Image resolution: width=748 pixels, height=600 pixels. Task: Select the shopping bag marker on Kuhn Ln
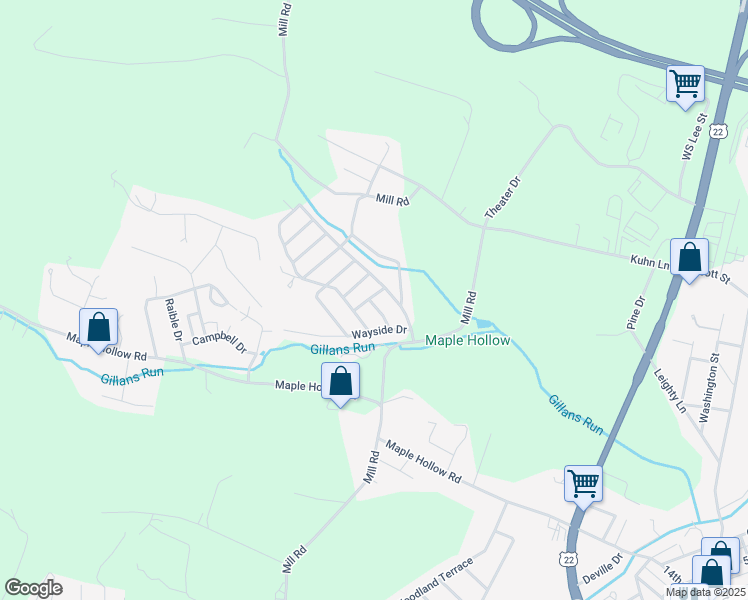coord(689,259)
